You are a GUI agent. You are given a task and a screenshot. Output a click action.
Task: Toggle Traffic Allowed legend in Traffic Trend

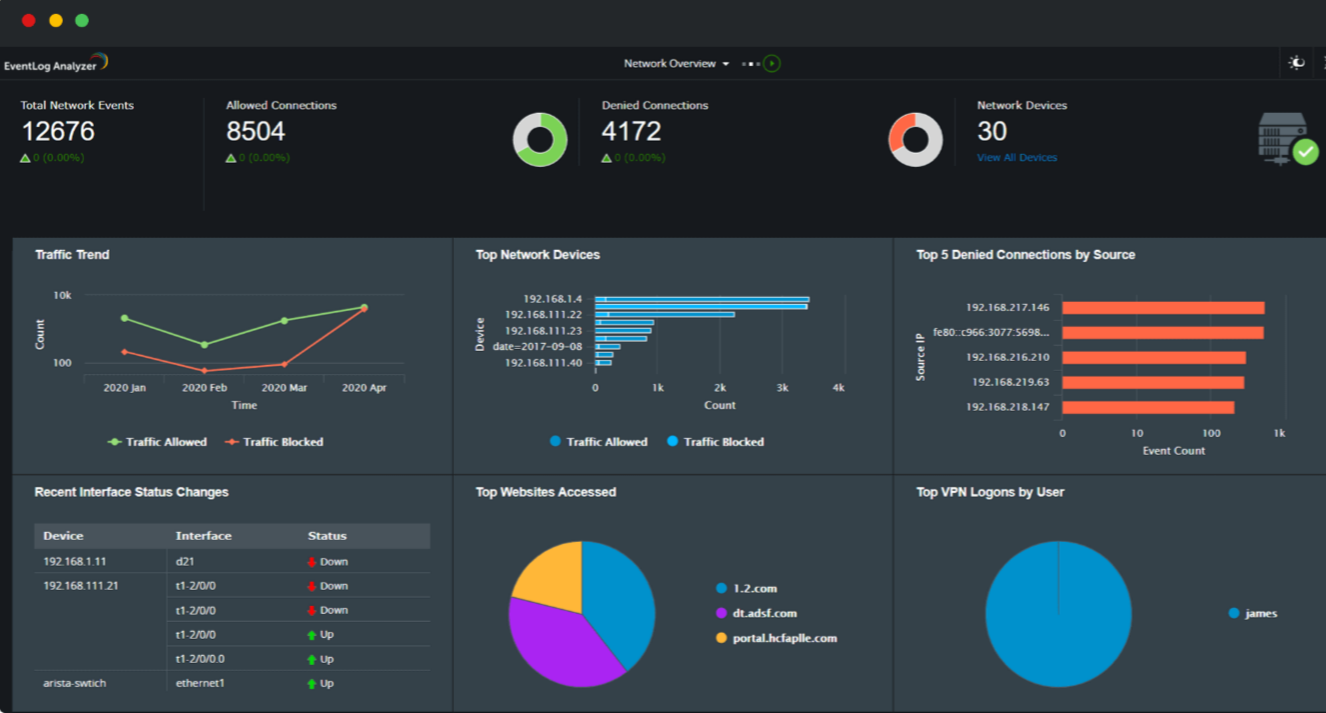point(157,442)
